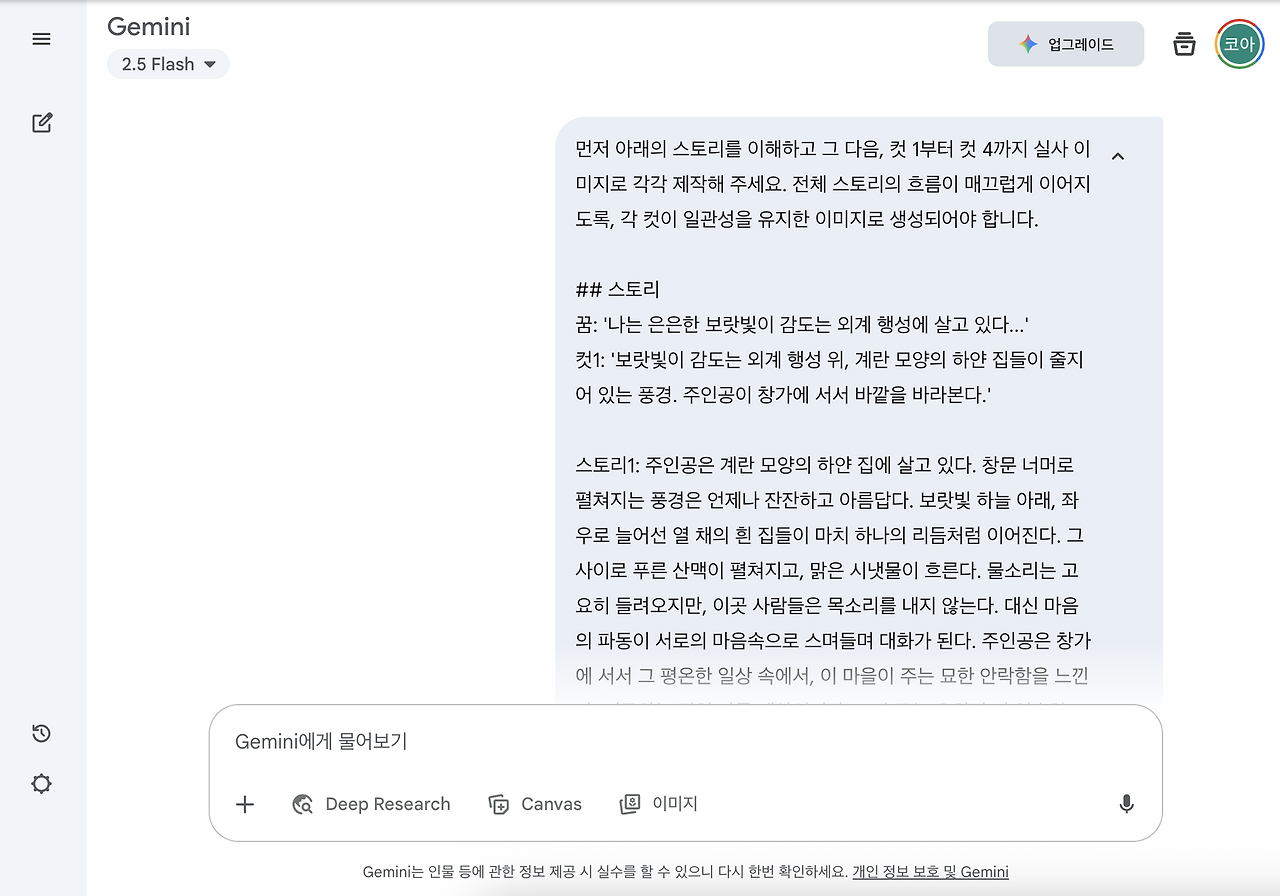Turn on 이미지 image generation mode

(x=659, y=804)
